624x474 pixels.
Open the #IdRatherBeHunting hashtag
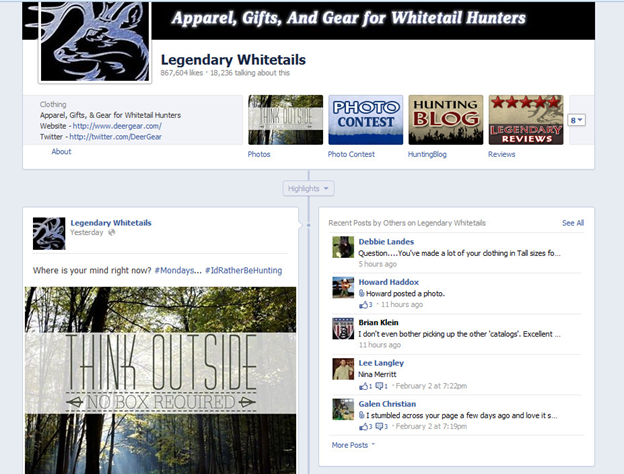[x=244, y=271]
